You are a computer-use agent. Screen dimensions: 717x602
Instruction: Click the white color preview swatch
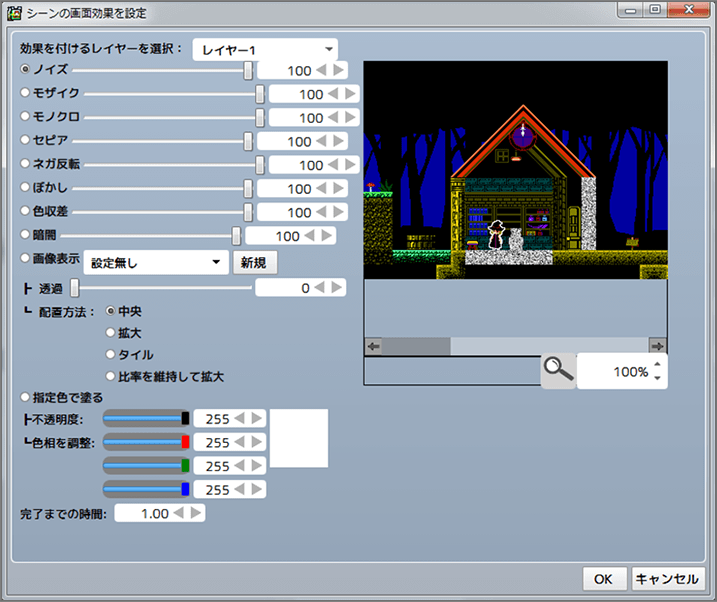pos(299,438)
